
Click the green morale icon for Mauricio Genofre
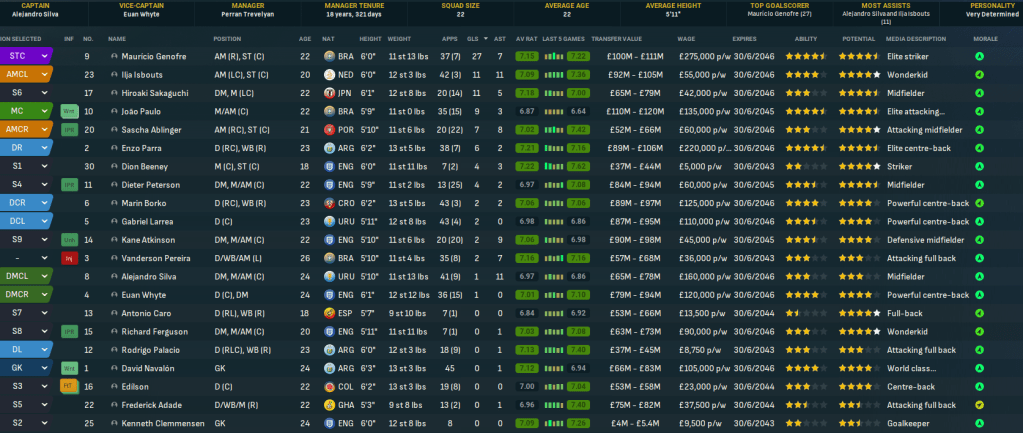979,57
